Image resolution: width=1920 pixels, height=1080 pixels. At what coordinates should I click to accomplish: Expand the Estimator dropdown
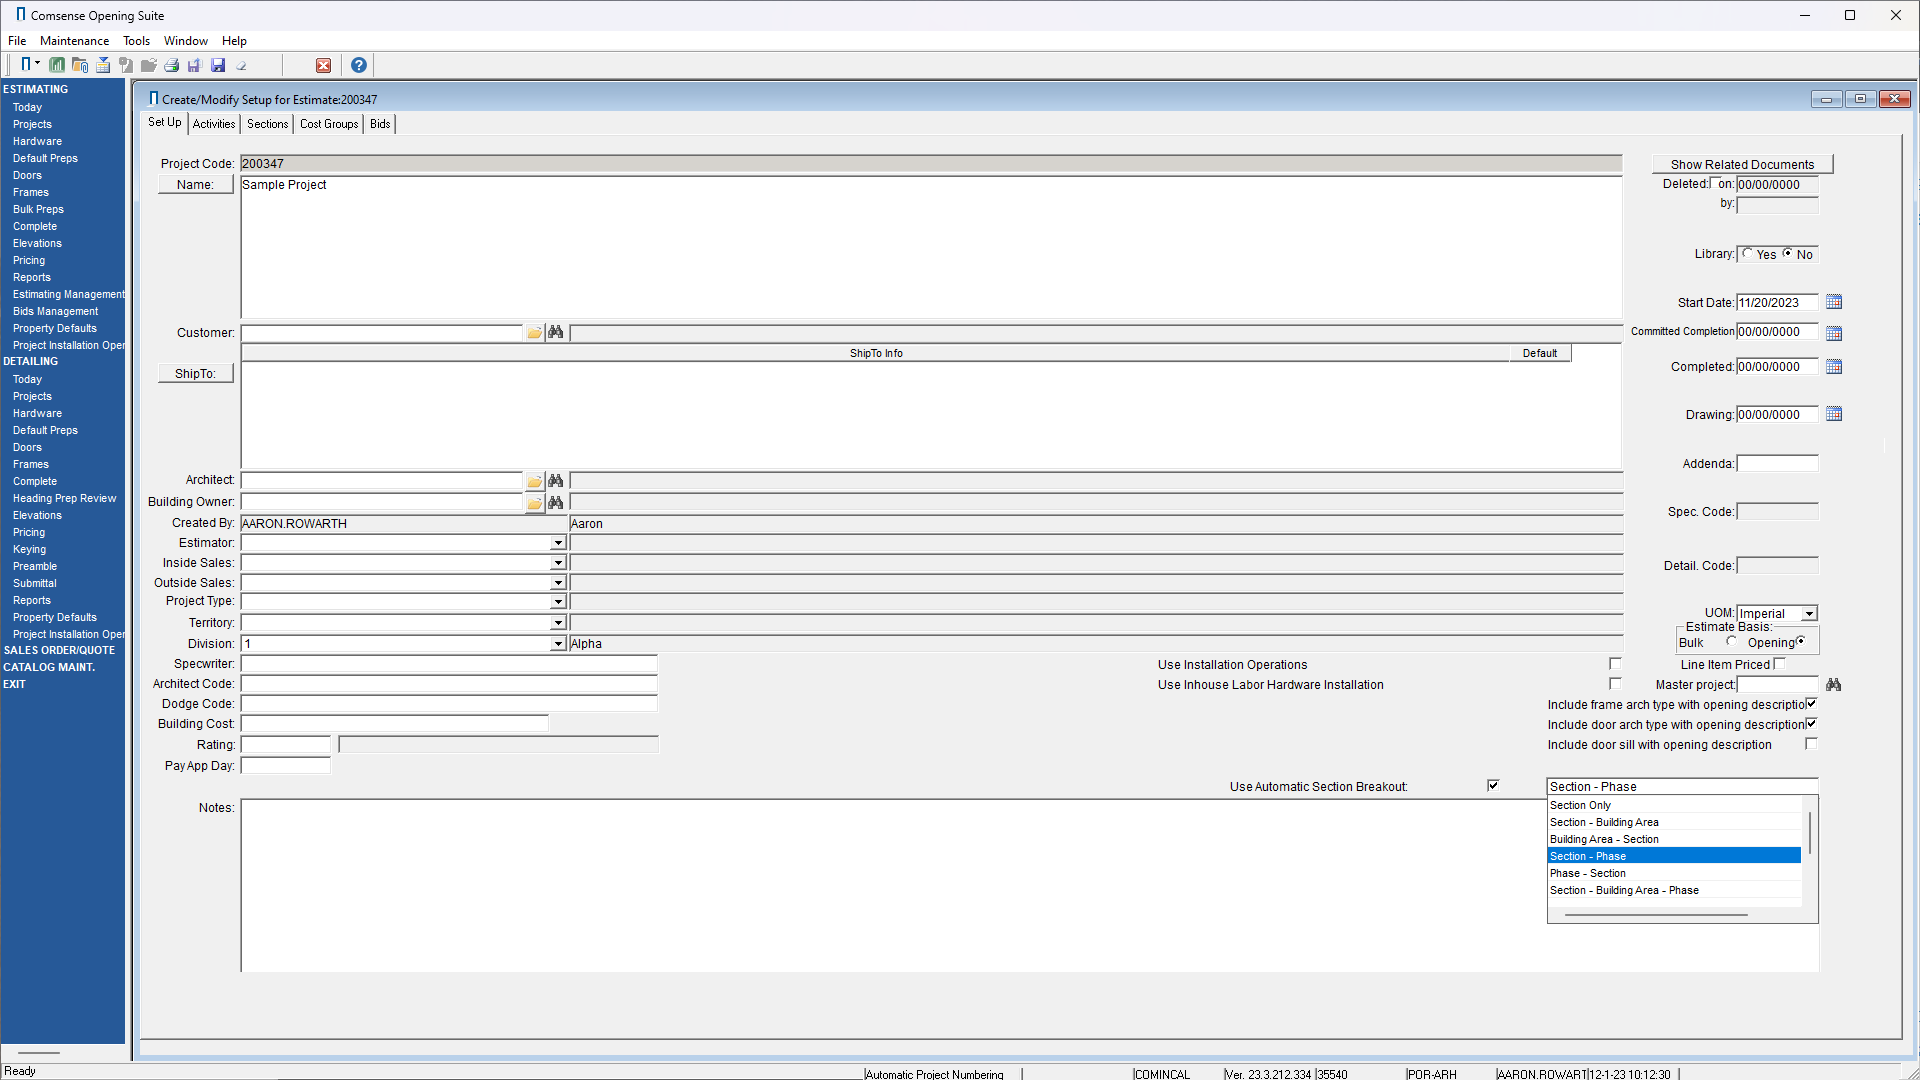(x=558, y=543)
